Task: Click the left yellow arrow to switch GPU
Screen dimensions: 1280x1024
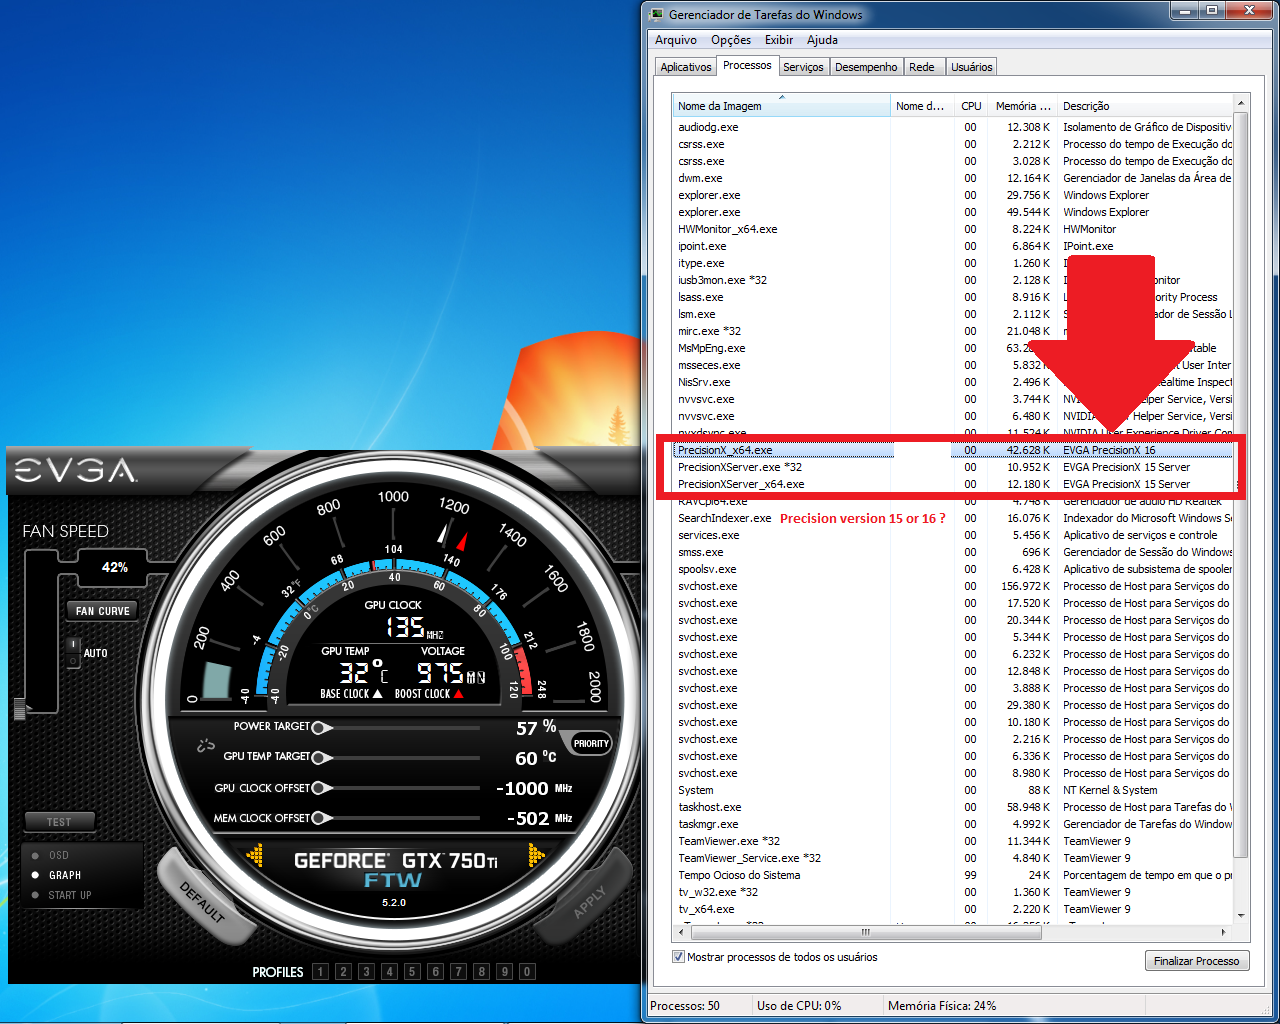Action: point(255,855)
